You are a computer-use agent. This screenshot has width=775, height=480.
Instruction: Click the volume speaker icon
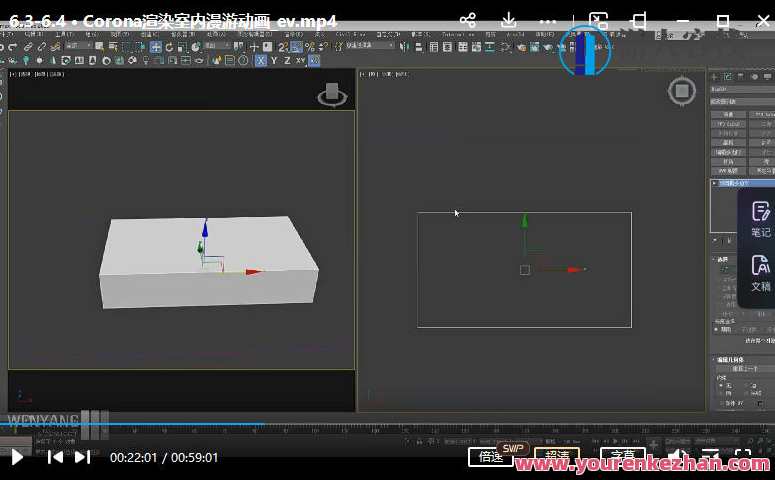678,457
